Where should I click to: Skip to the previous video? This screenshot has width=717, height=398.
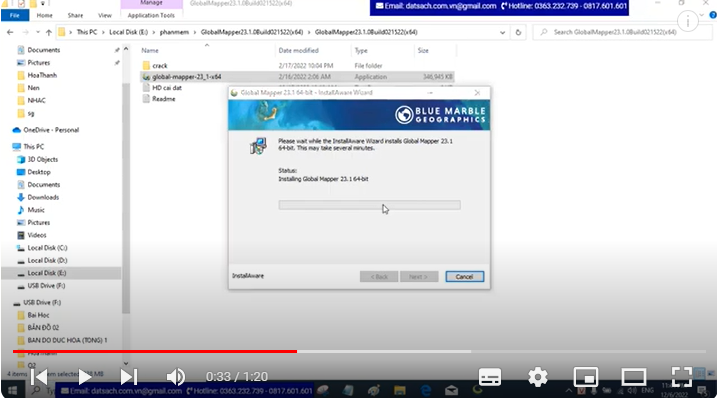coord(39,377)
